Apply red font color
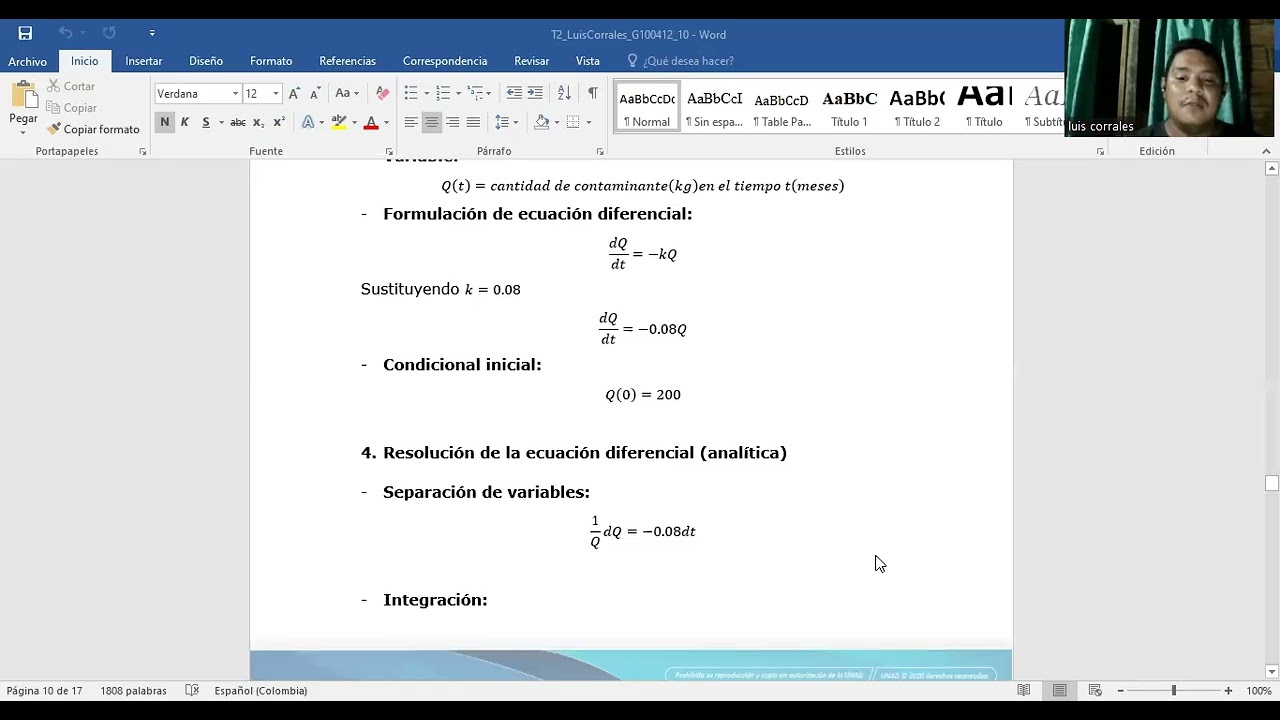This screenshot has width=1280, height=720. (371, 122)
